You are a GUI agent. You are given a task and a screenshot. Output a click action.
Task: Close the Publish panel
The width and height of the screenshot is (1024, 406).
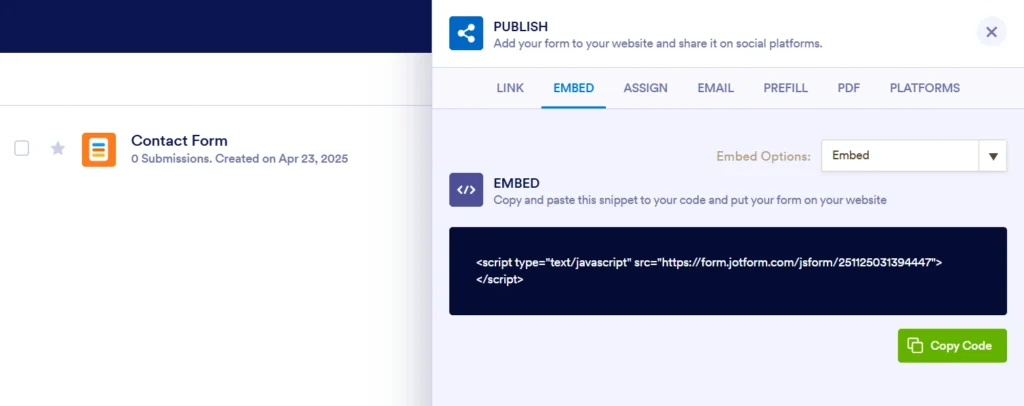[991, 32]
